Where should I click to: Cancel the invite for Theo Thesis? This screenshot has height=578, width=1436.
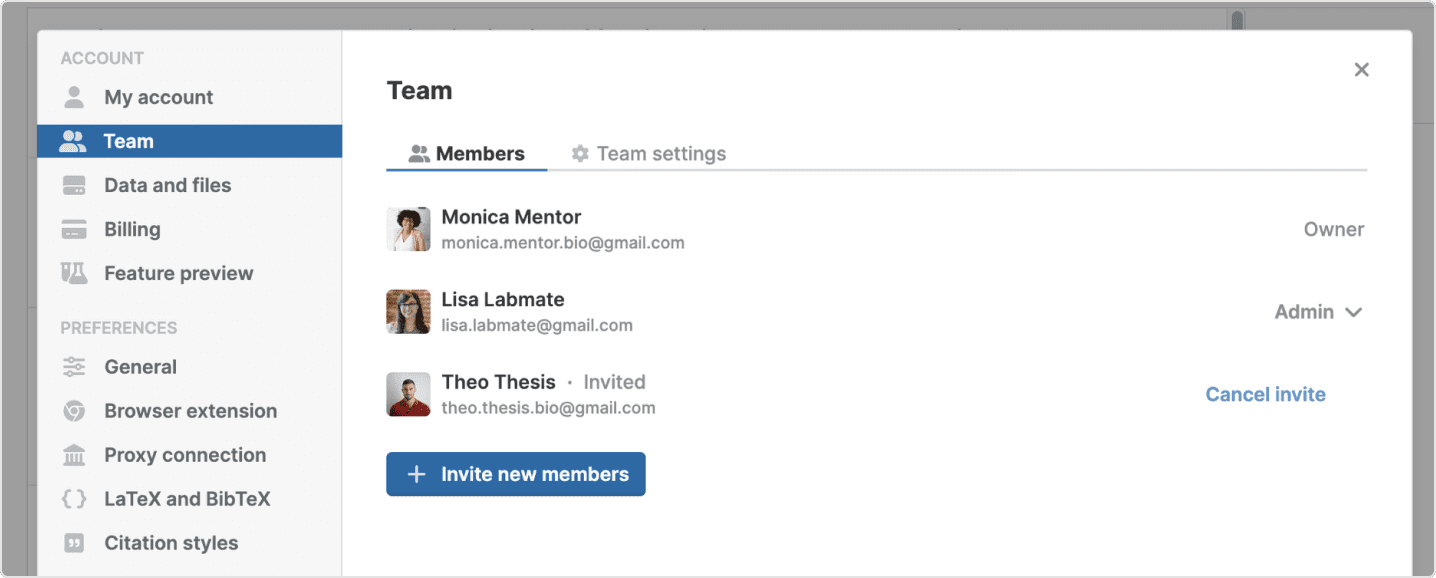click(x=1265, y=394)
